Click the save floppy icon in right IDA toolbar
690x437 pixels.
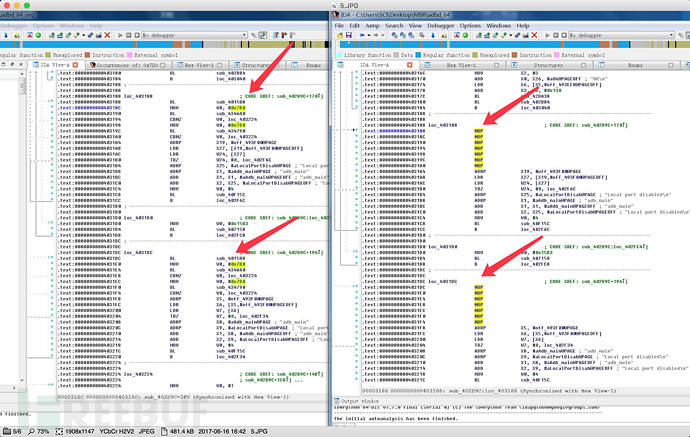349,35
